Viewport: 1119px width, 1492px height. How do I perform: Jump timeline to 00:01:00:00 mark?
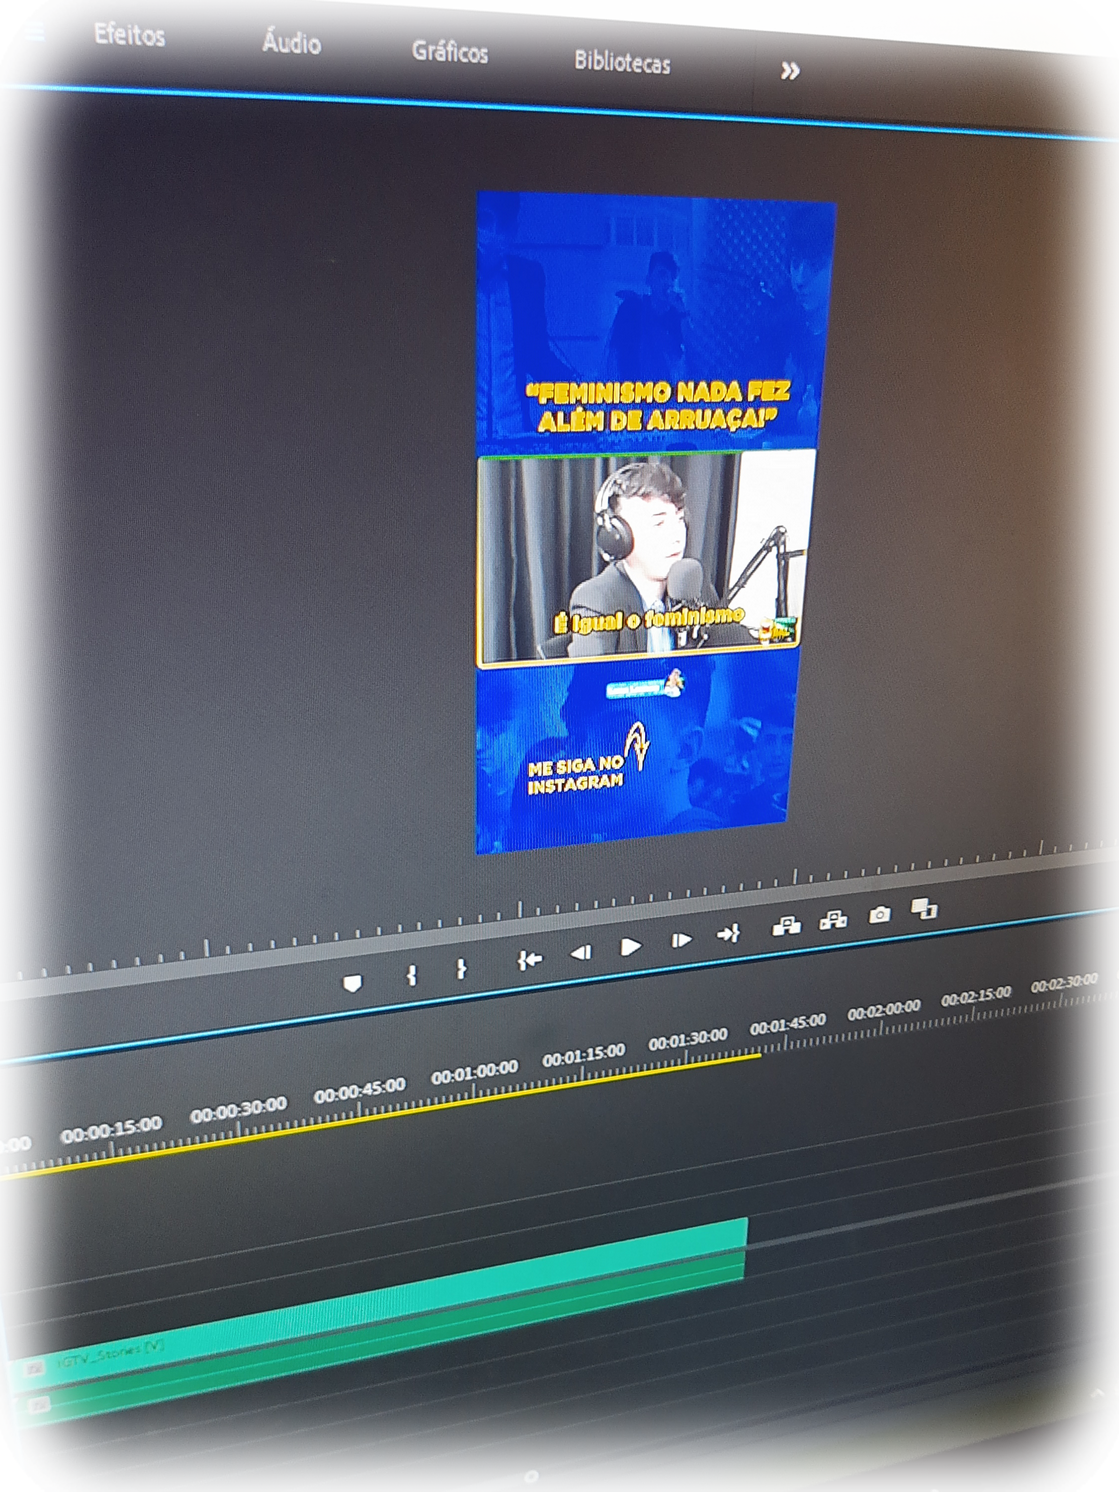click(474, 1073)
